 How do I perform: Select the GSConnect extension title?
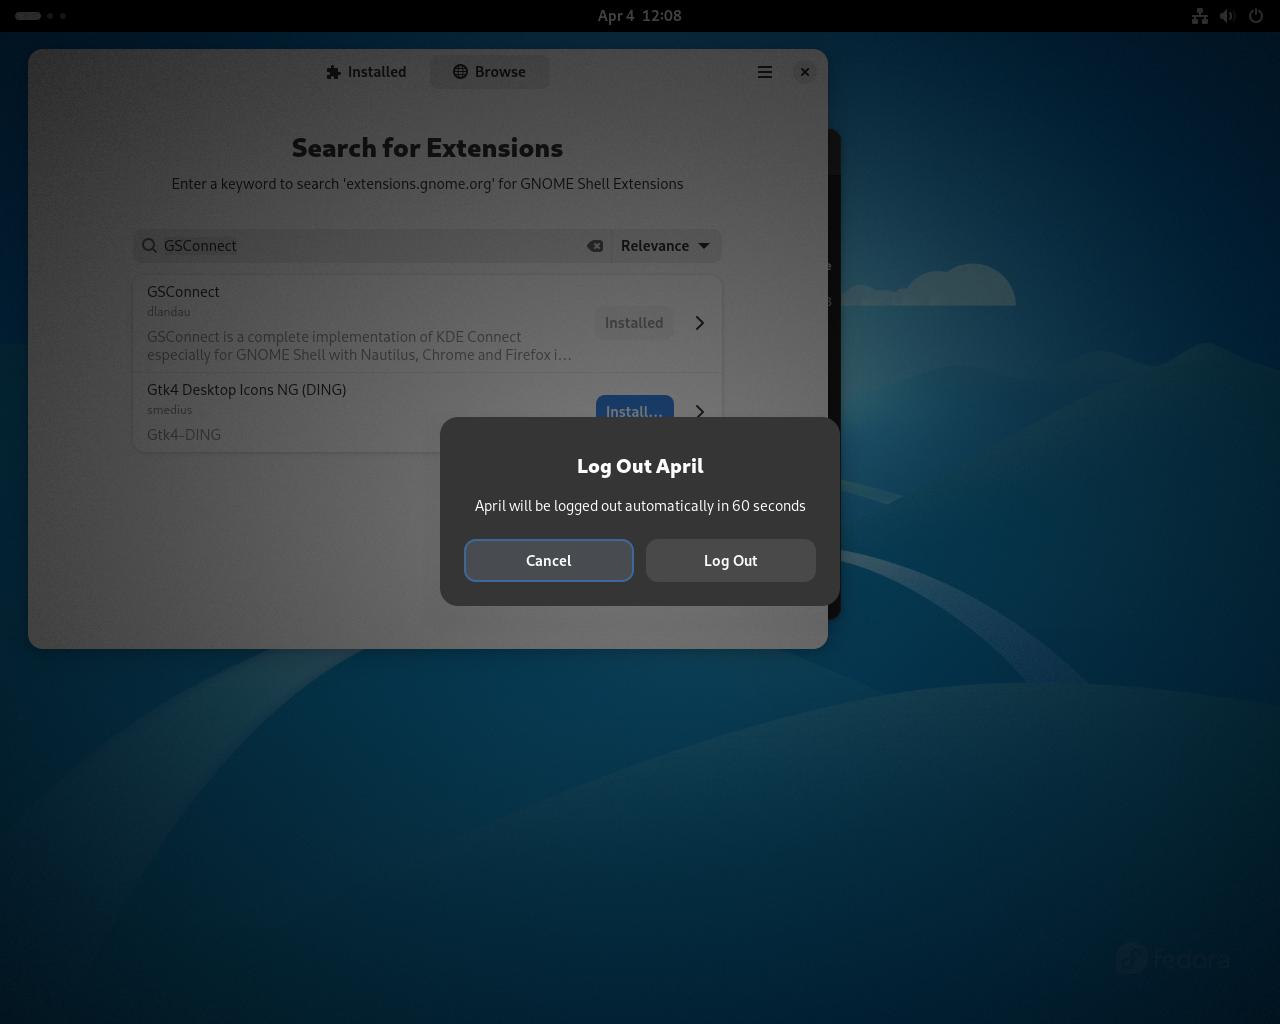pyautogui.click(x=183, y=292)
